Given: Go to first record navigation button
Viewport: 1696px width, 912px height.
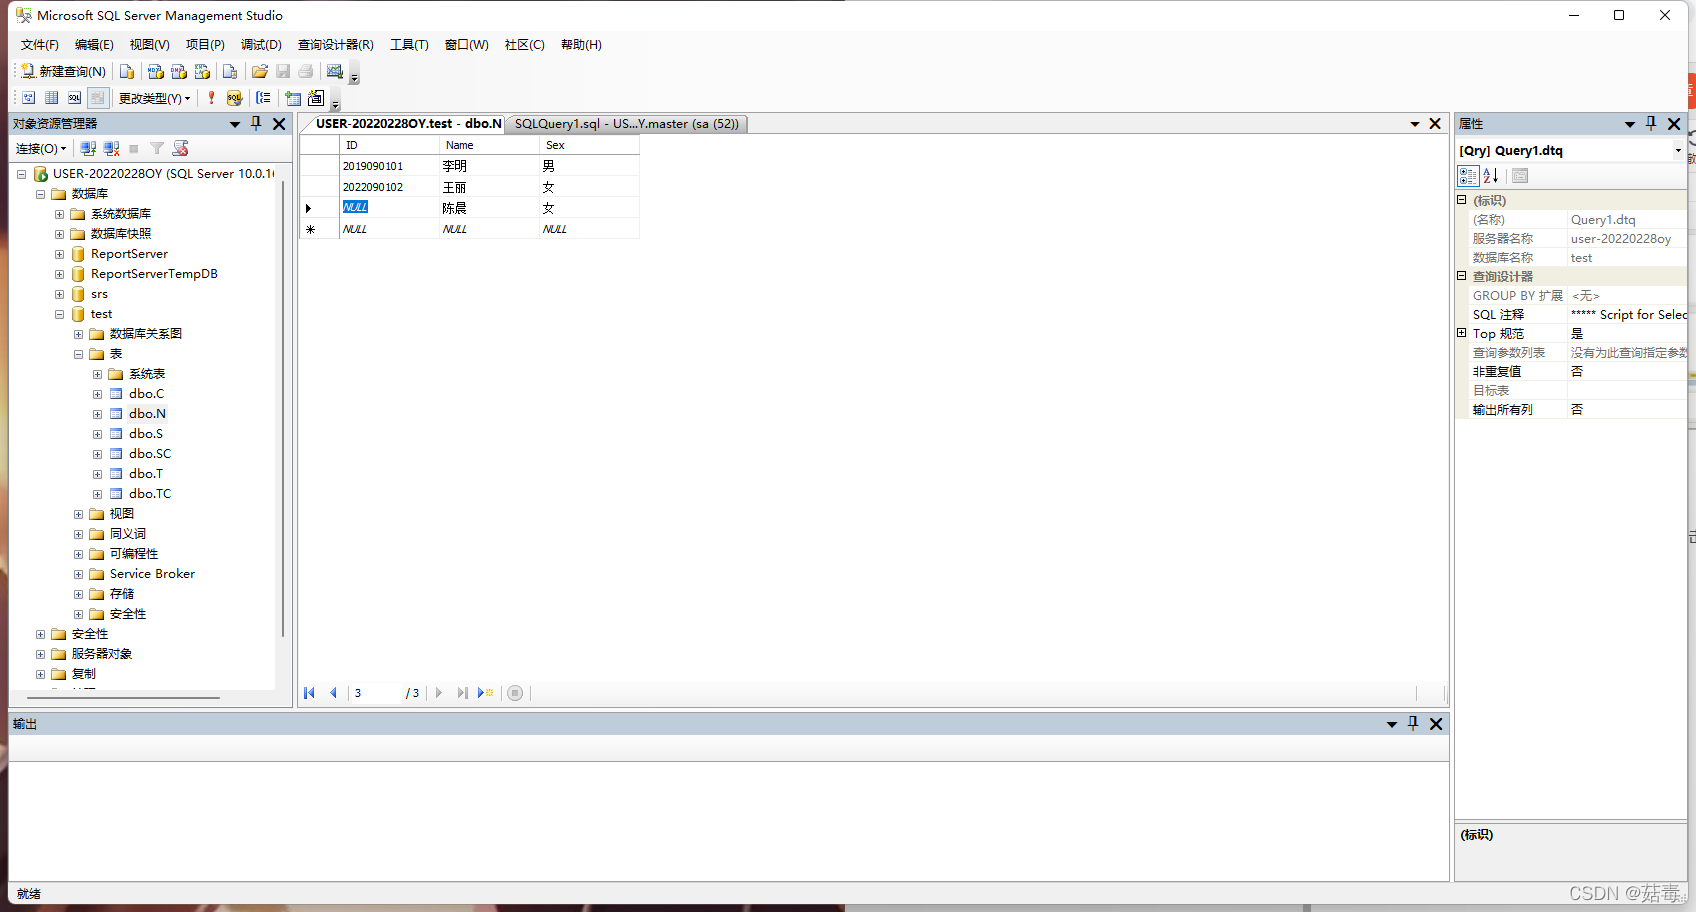Looking at the screenshot, I should [x=310, y=693].
